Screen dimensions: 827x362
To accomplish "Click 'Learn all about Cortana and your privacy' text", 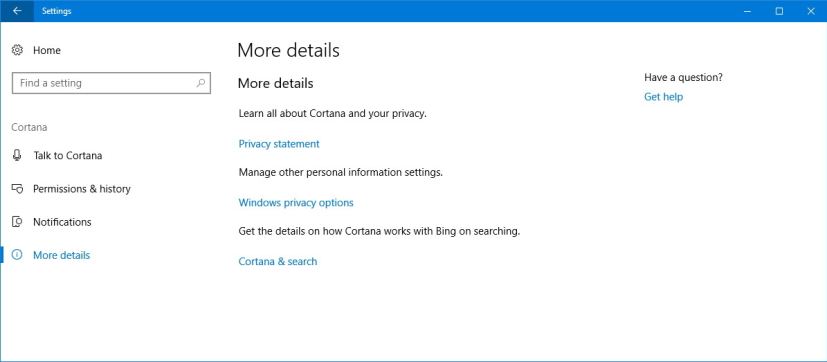I will [332, 113].
